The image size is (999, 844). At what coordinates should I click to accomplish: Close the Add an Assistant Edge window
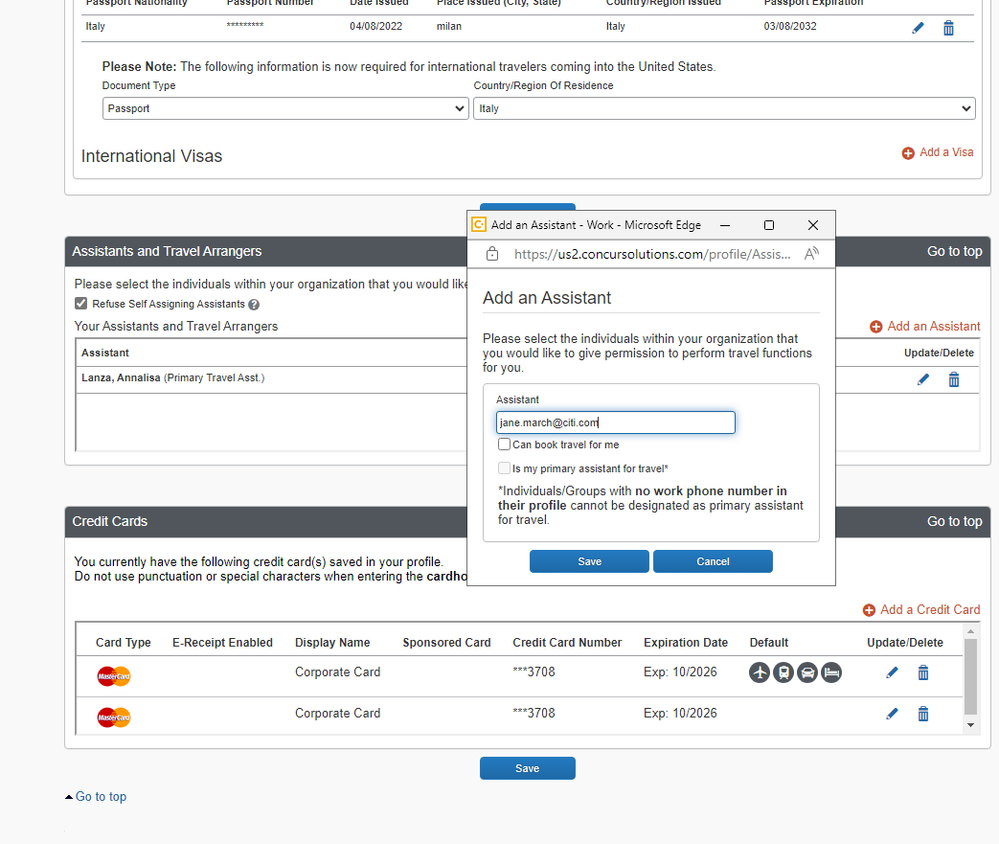point(813,225)
